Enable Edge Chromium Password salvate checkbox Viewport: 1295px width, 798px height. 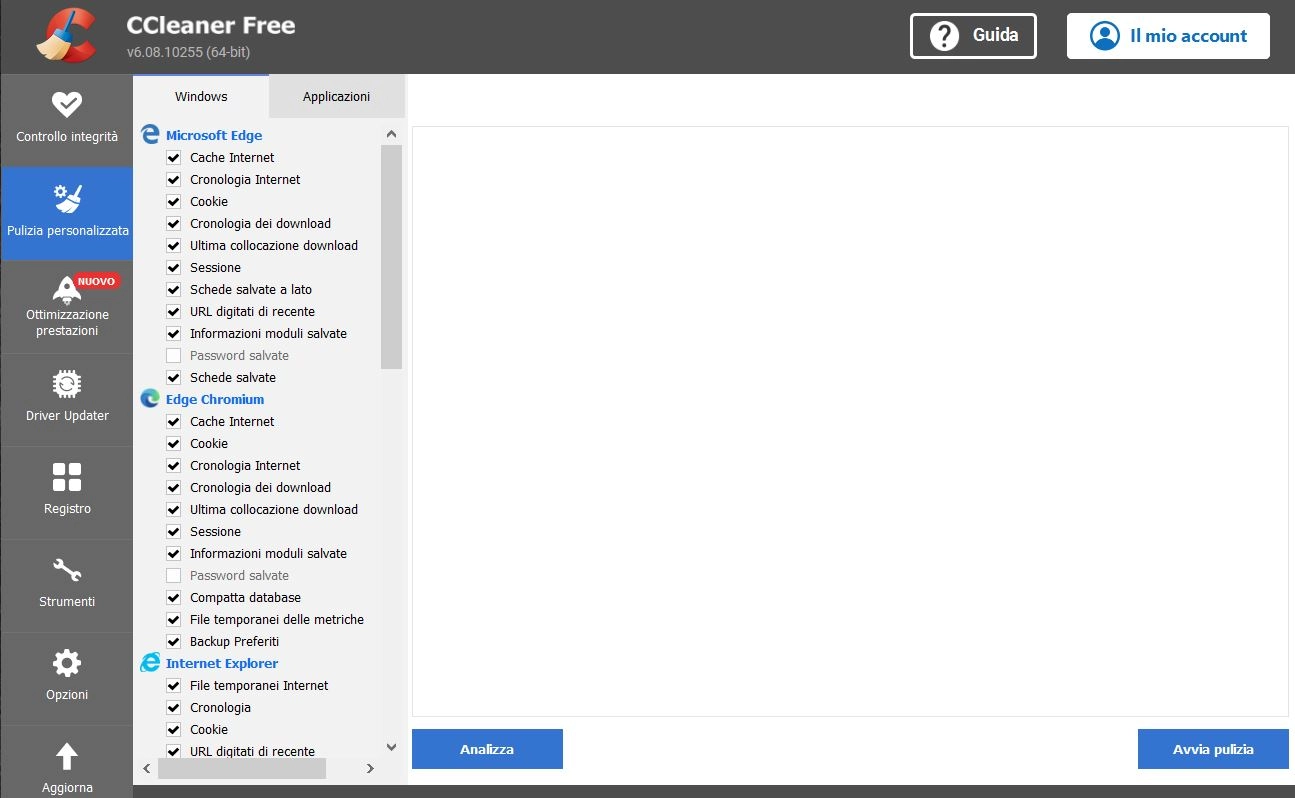click(x=173, y=575)
